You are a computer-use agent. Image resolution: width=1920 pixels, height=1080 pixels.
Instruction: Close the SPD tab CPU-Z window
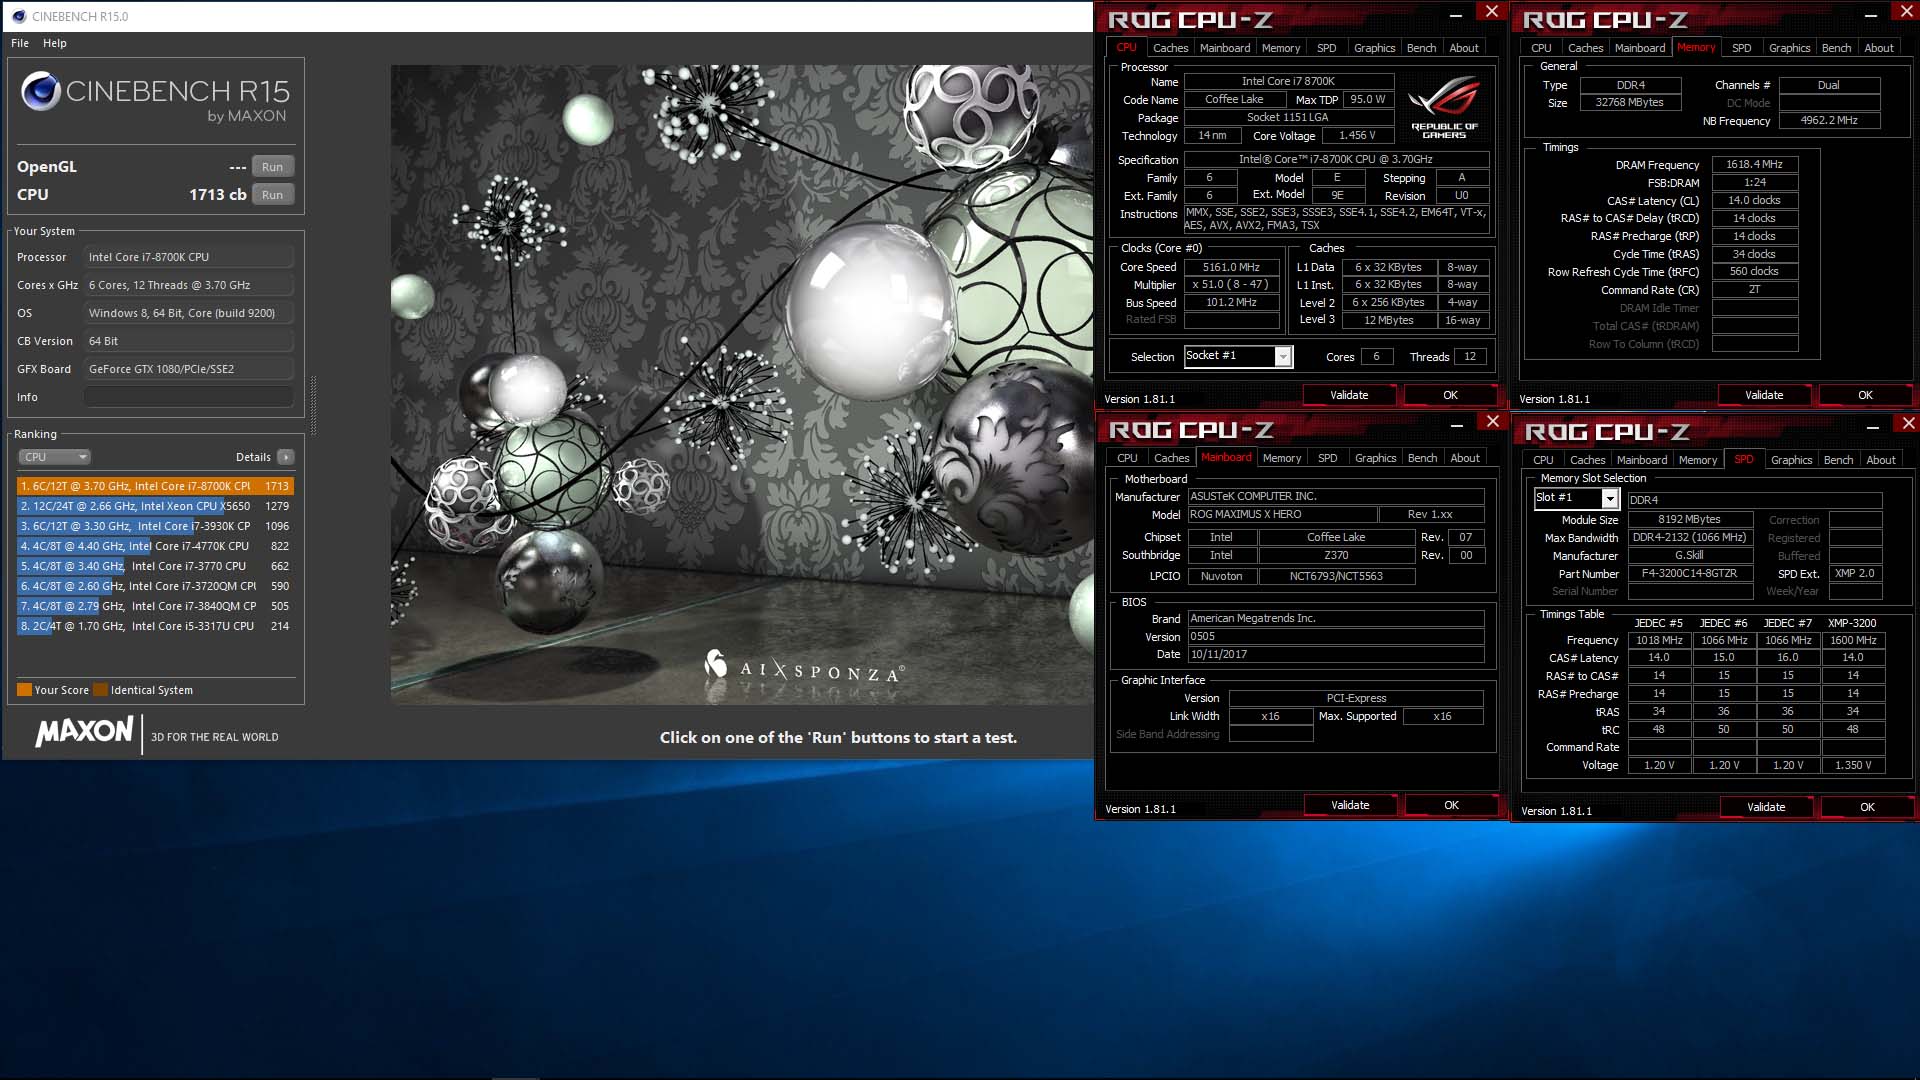point(1908,423)
